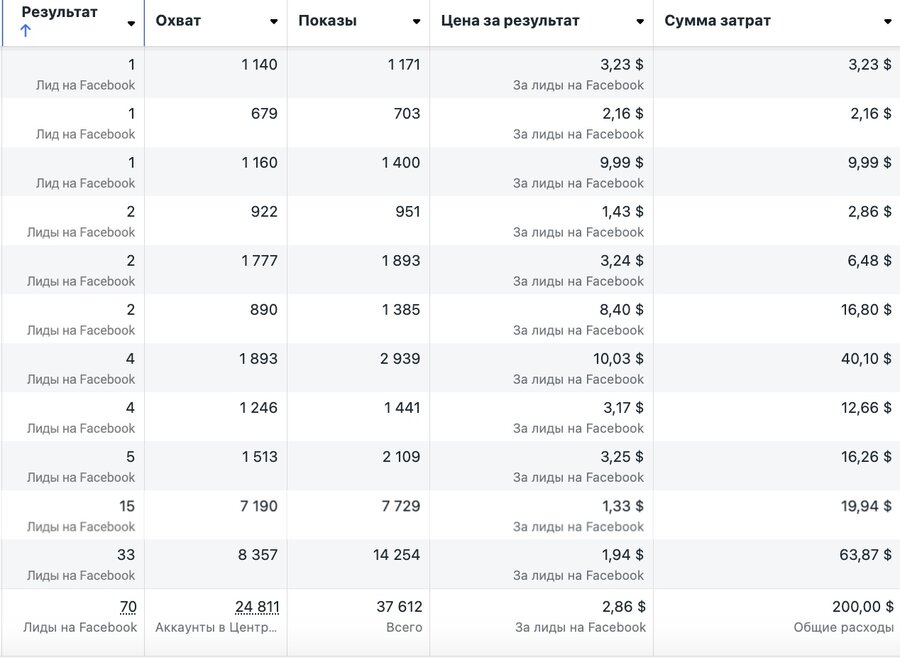Select impressions cell 1 400
The height and width of the screenshot is (658, 900).
(x=401, y=162)
